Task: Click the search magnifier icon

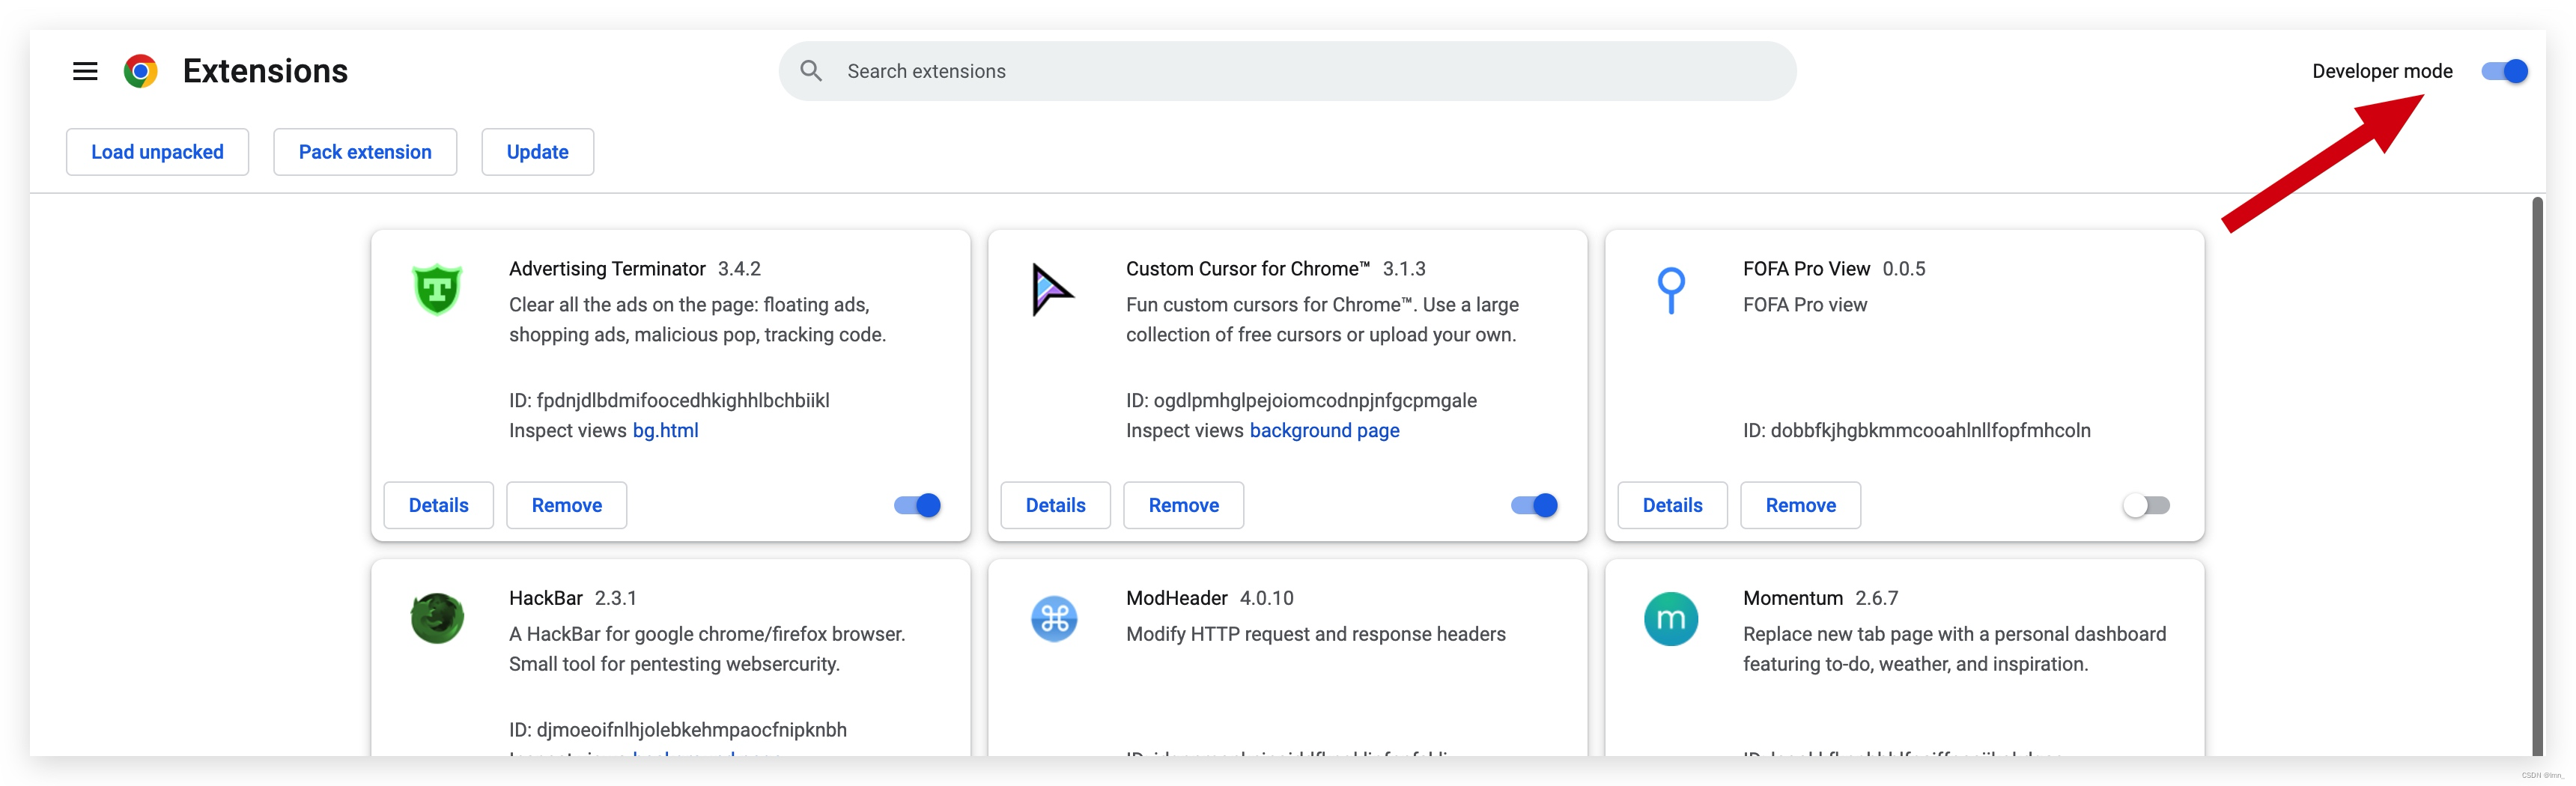Action: [x=811, y=71]
